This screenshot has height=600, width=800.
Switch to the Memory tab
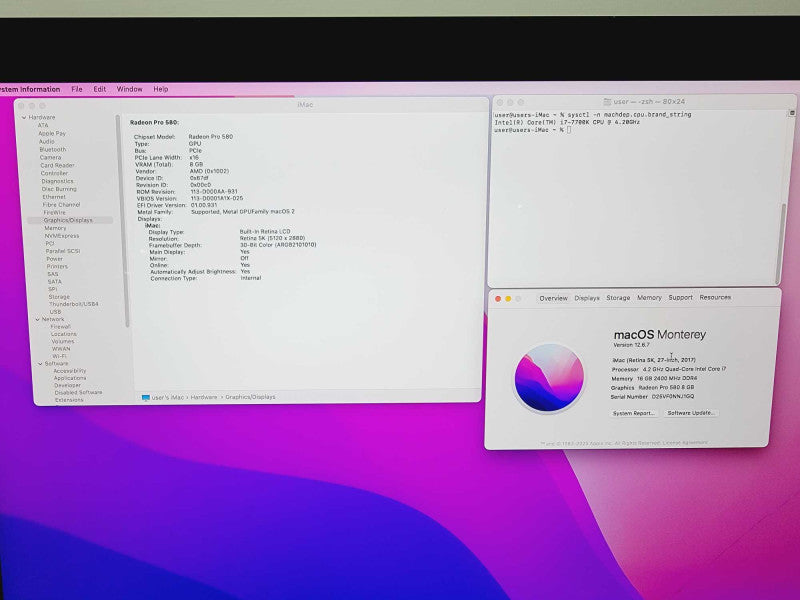click(x=649, y=297)
